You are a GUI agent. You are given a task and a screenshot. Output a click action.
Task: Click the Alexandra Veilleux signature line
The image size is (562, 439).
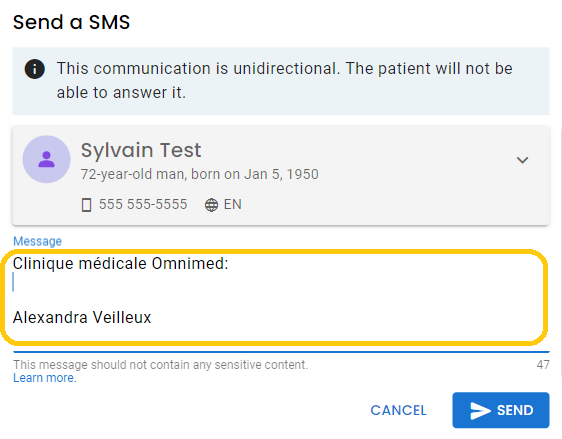point(82,318)
